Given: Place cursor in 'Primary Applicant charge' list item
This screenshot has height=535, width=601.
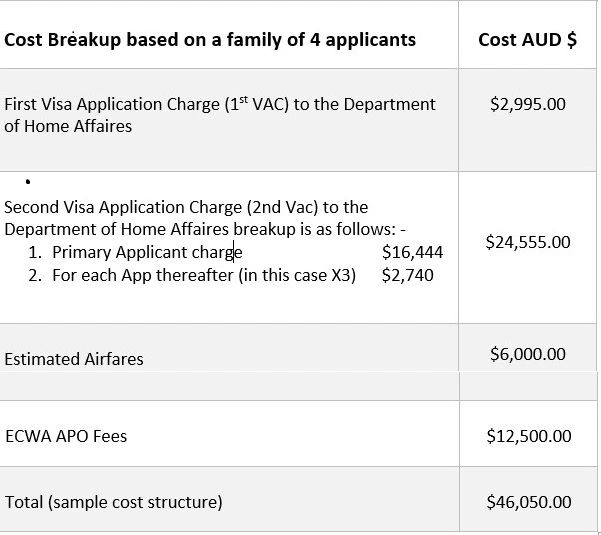Looking at the screenshot, I should click(x=147, y=252).
